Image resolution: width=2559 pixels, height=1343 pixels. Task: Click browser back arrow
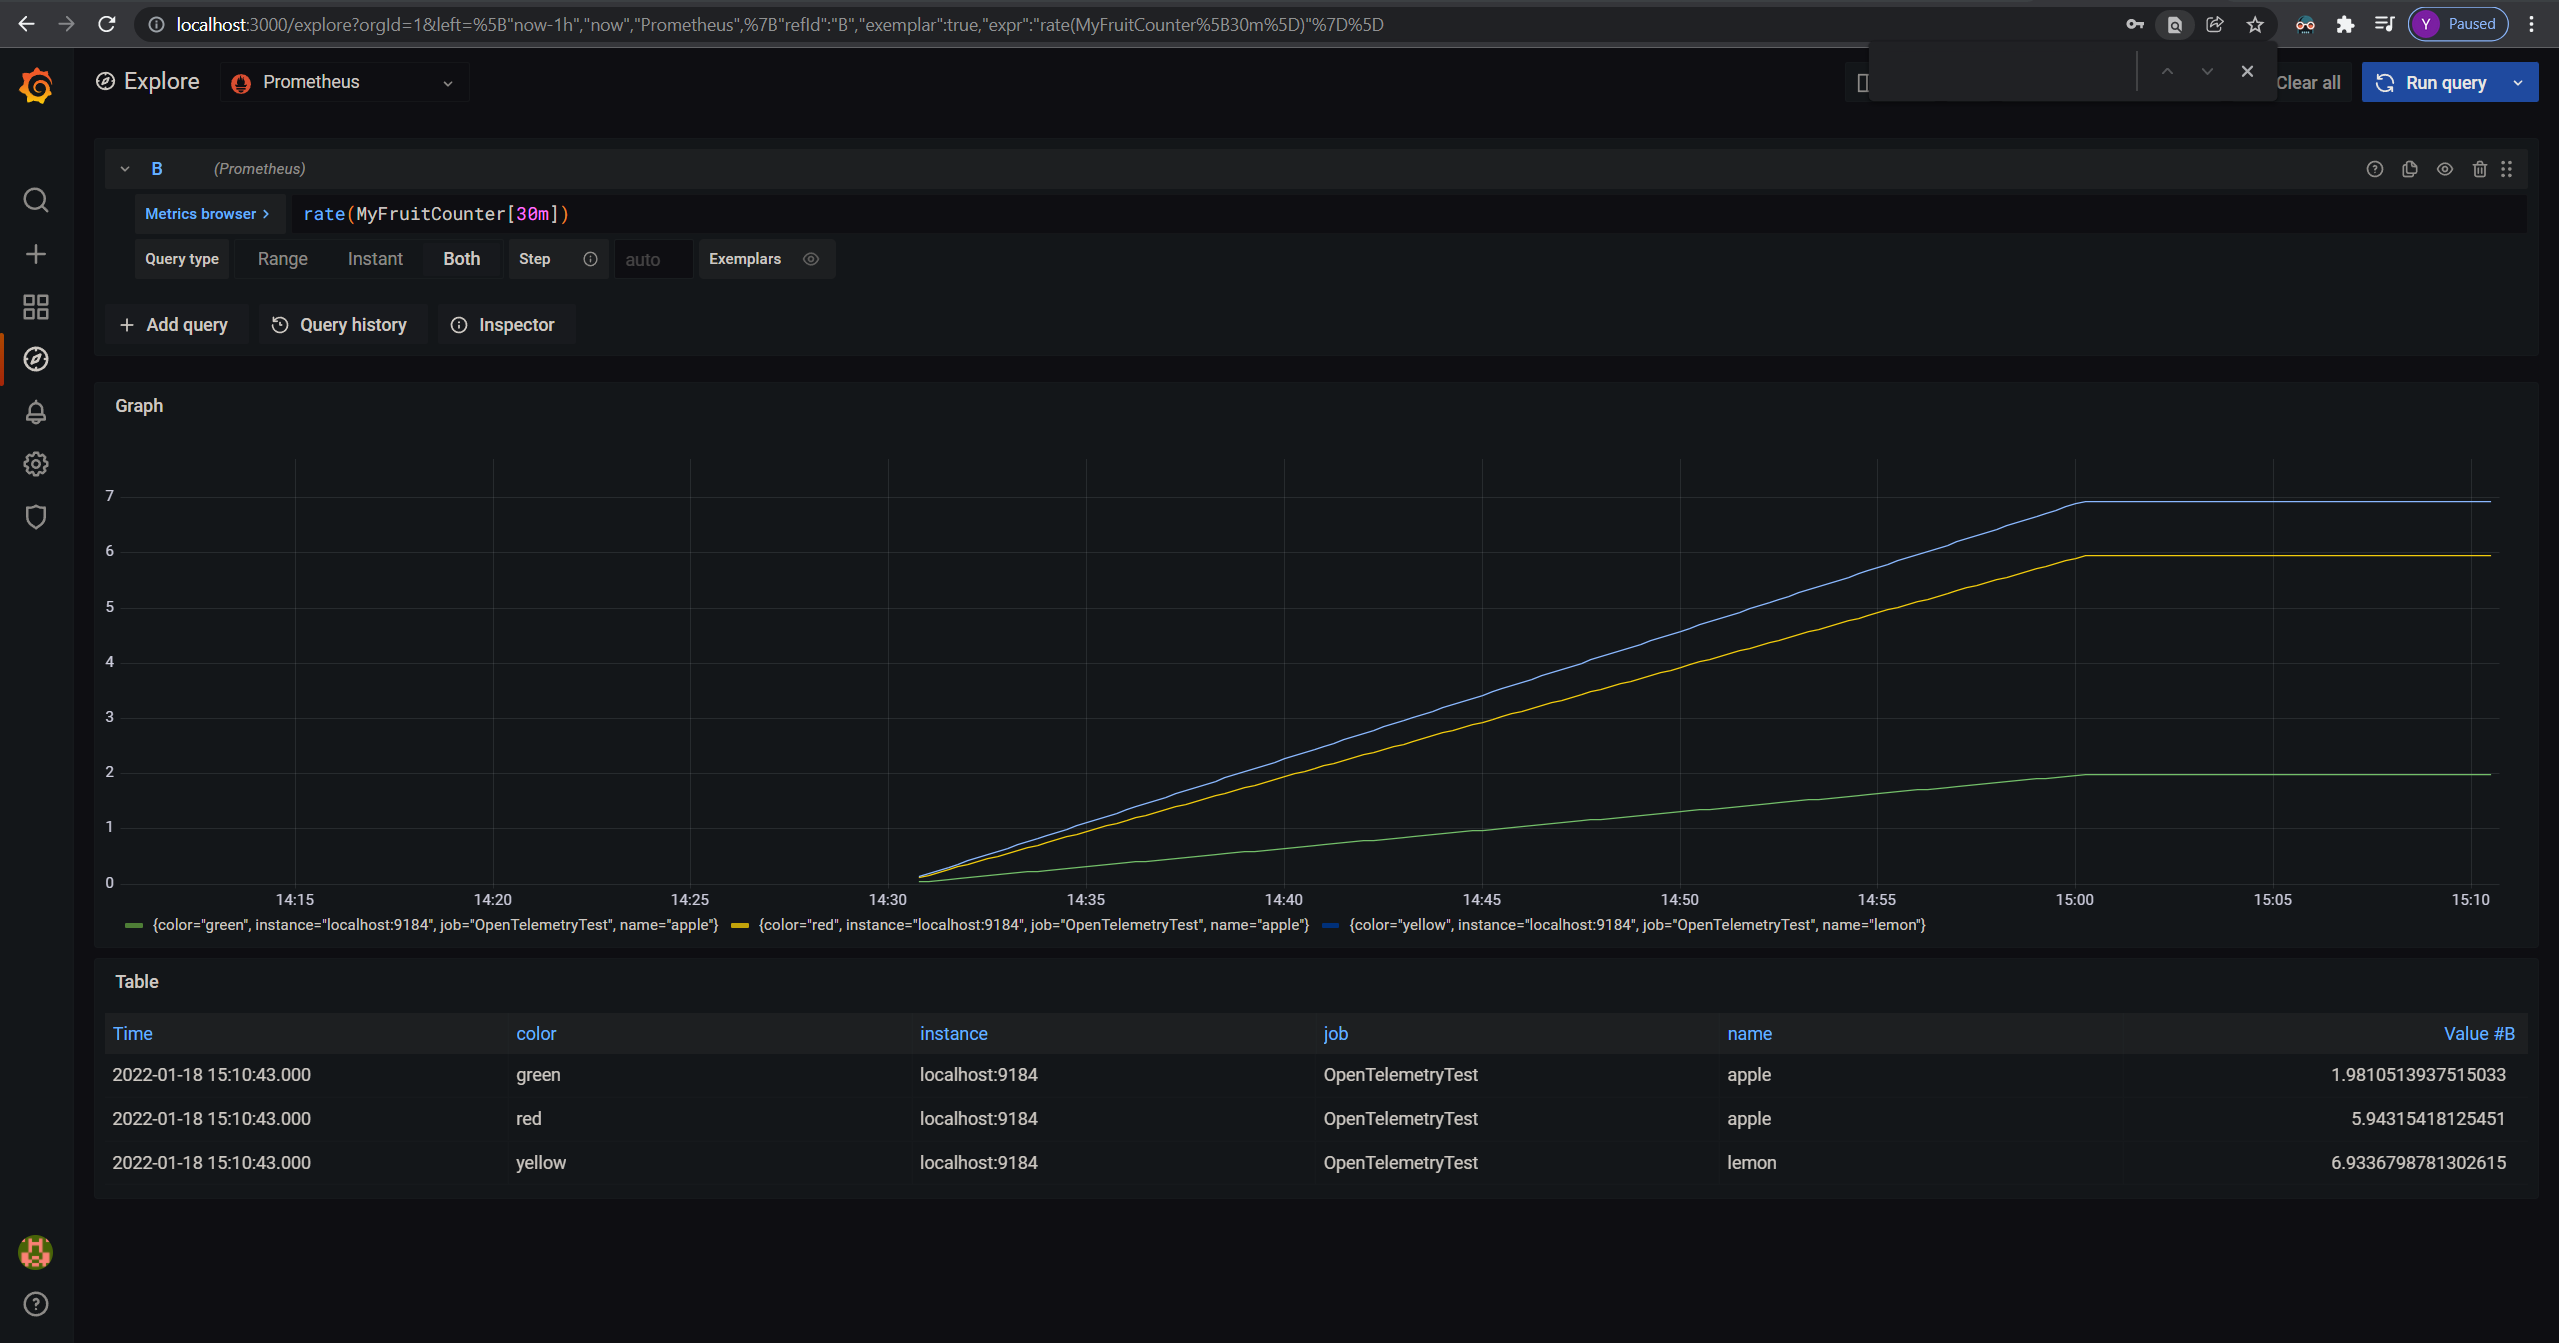tap(26, 24)
